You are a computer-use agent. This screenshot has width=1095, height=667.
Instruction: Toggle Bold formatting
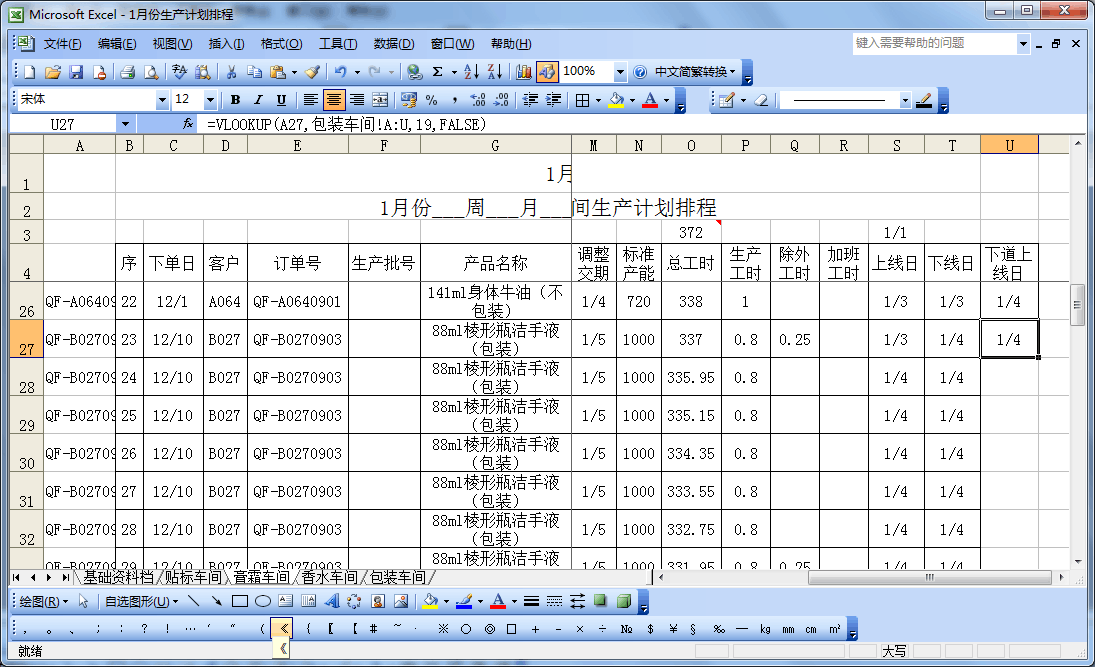(x=233, y=99)
